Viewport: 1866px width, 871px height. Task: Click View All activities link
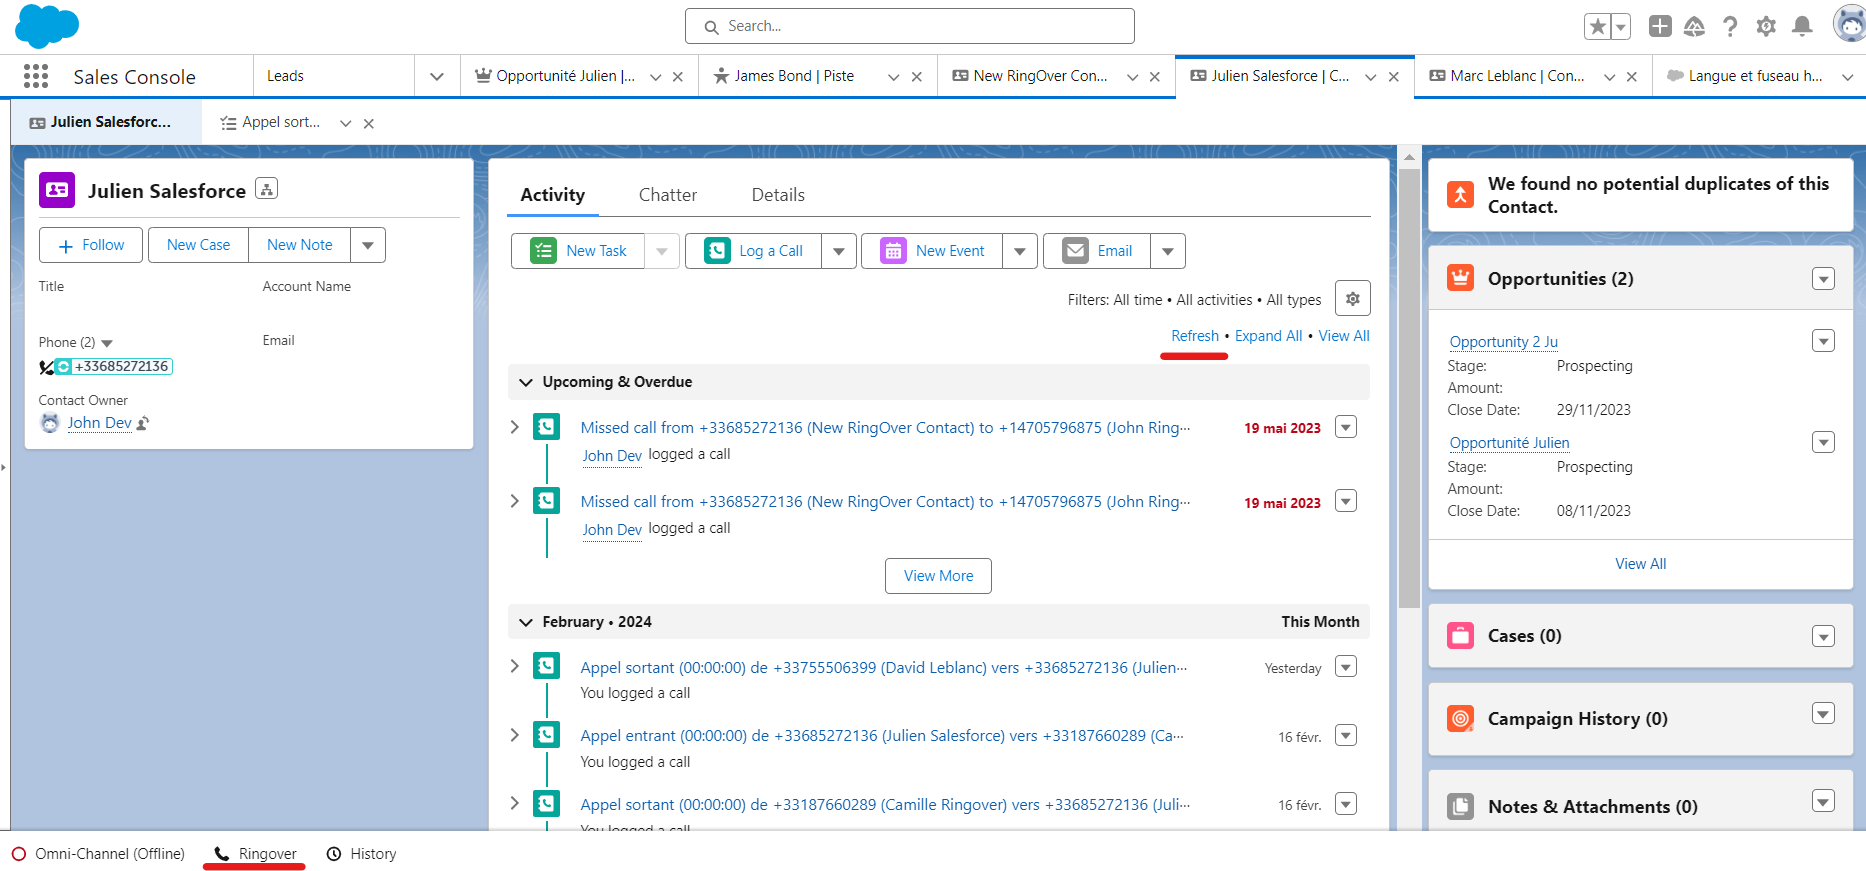(x=1344, y=336)
